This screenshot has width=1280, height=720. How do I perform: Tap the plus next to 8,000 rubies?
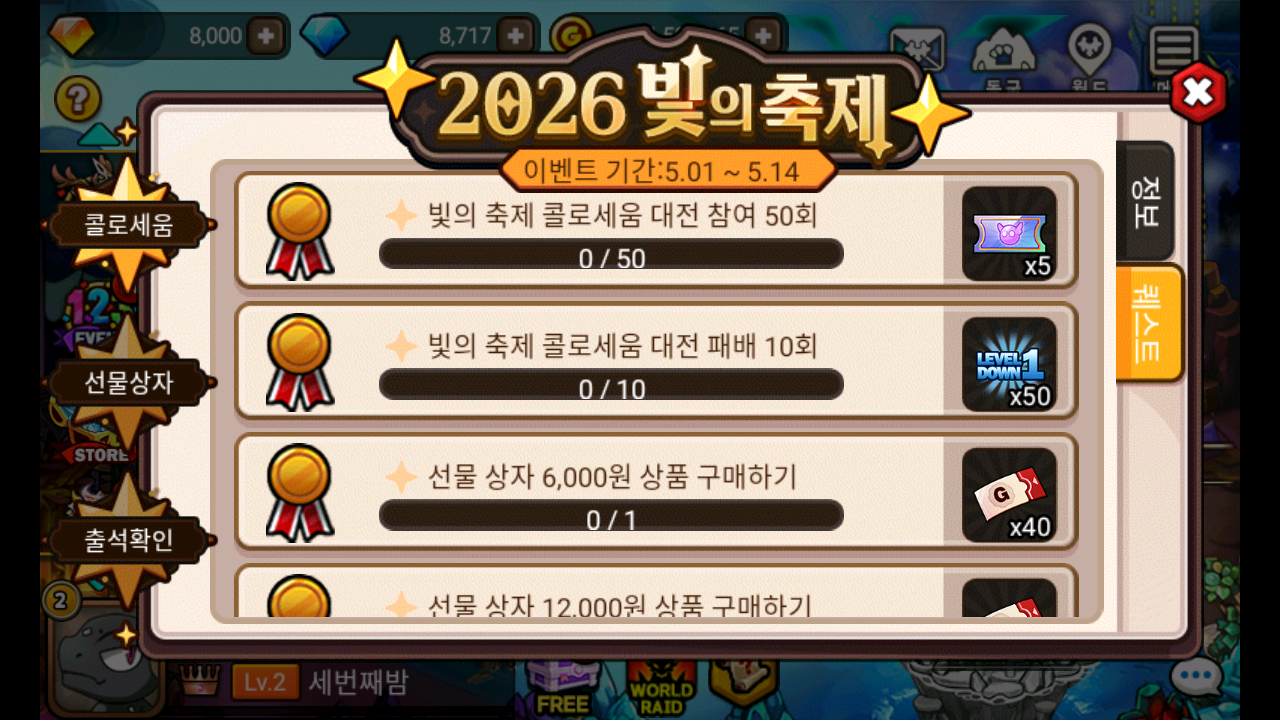click(x=266, y=36)
